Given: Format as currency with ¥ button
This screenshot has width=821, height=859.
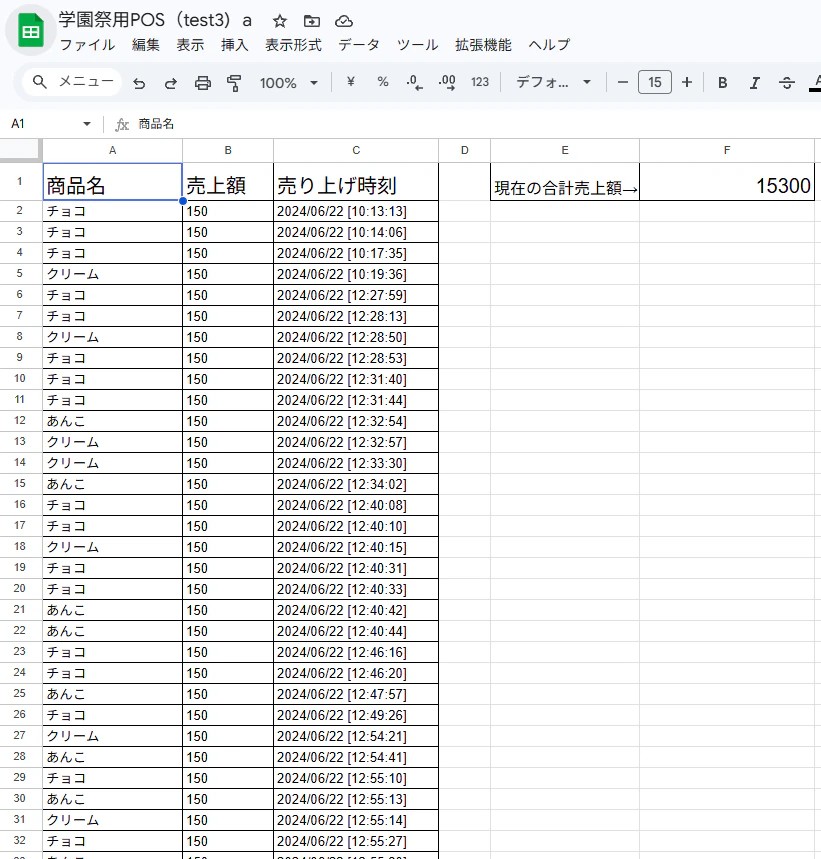Looking at the screenshot, I should [351, 82].
